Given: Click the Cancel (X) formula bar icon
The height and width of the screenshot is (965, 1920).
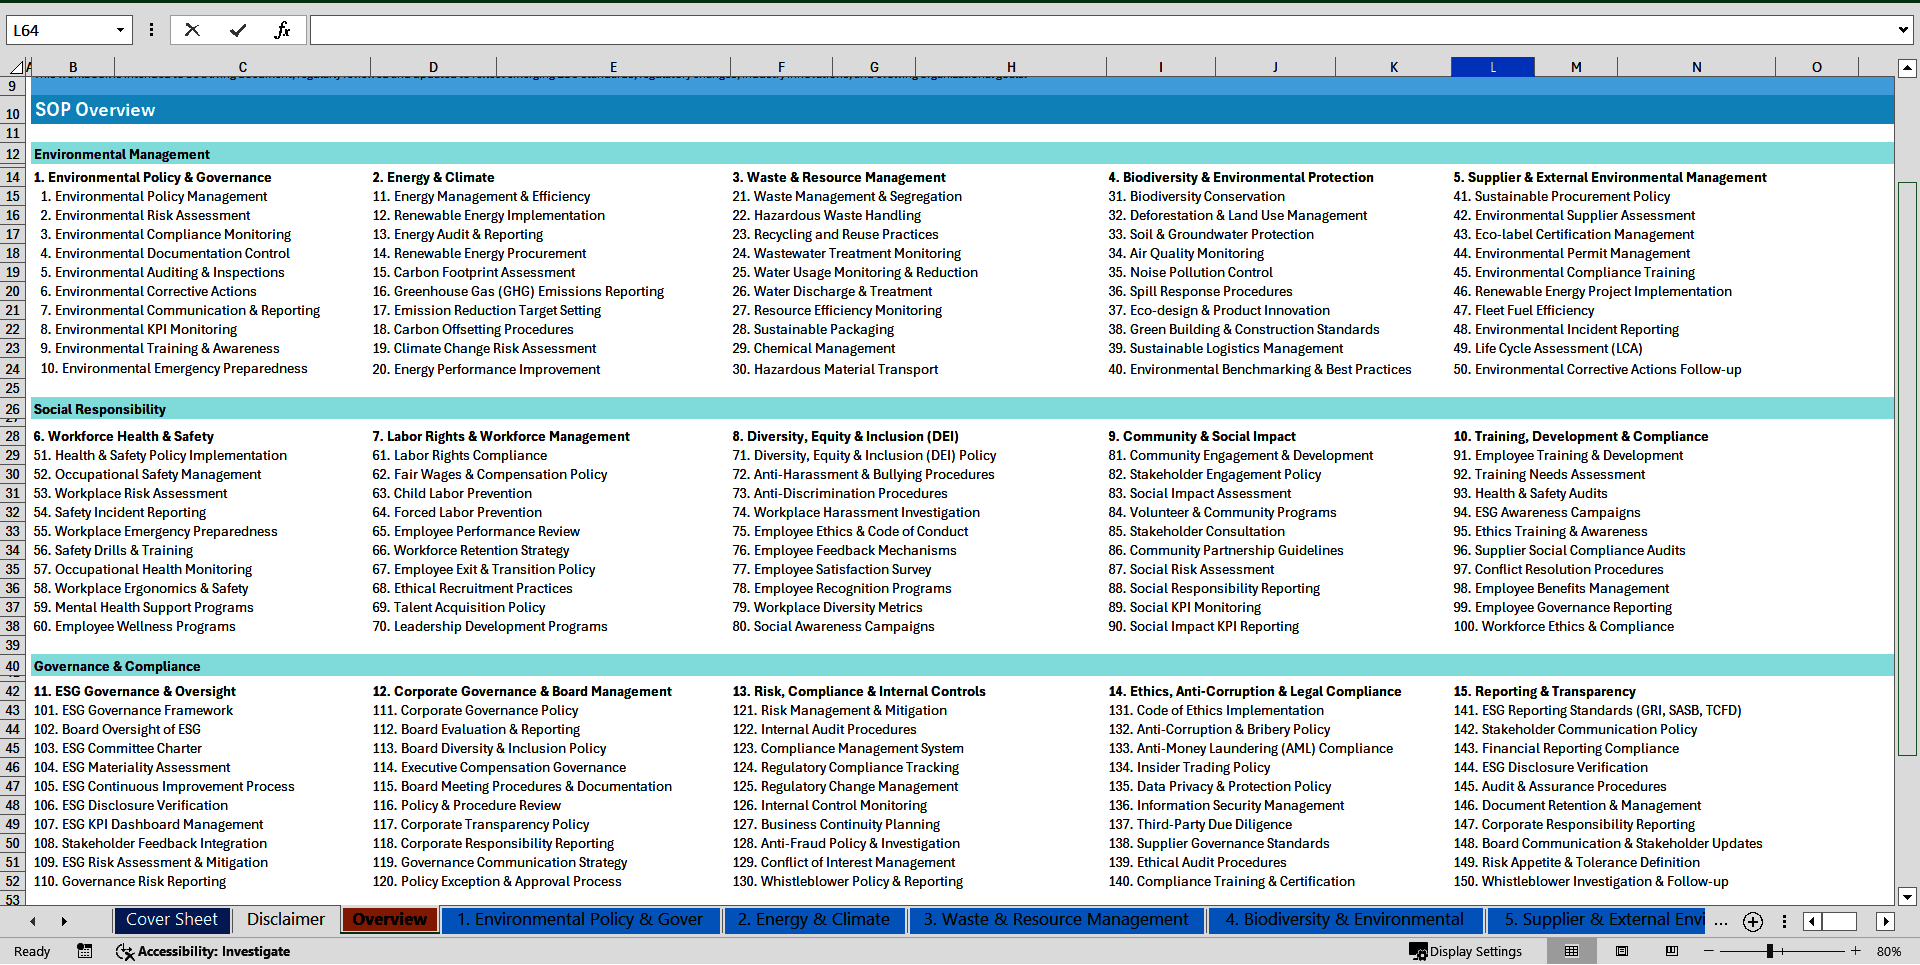Looking at the screenshot, I should click(x=192, y=30).
